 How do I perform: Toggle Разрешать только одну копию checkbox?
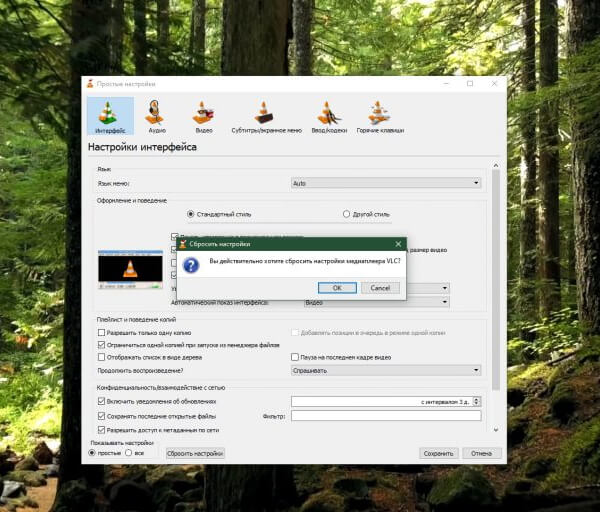(101, 333)
